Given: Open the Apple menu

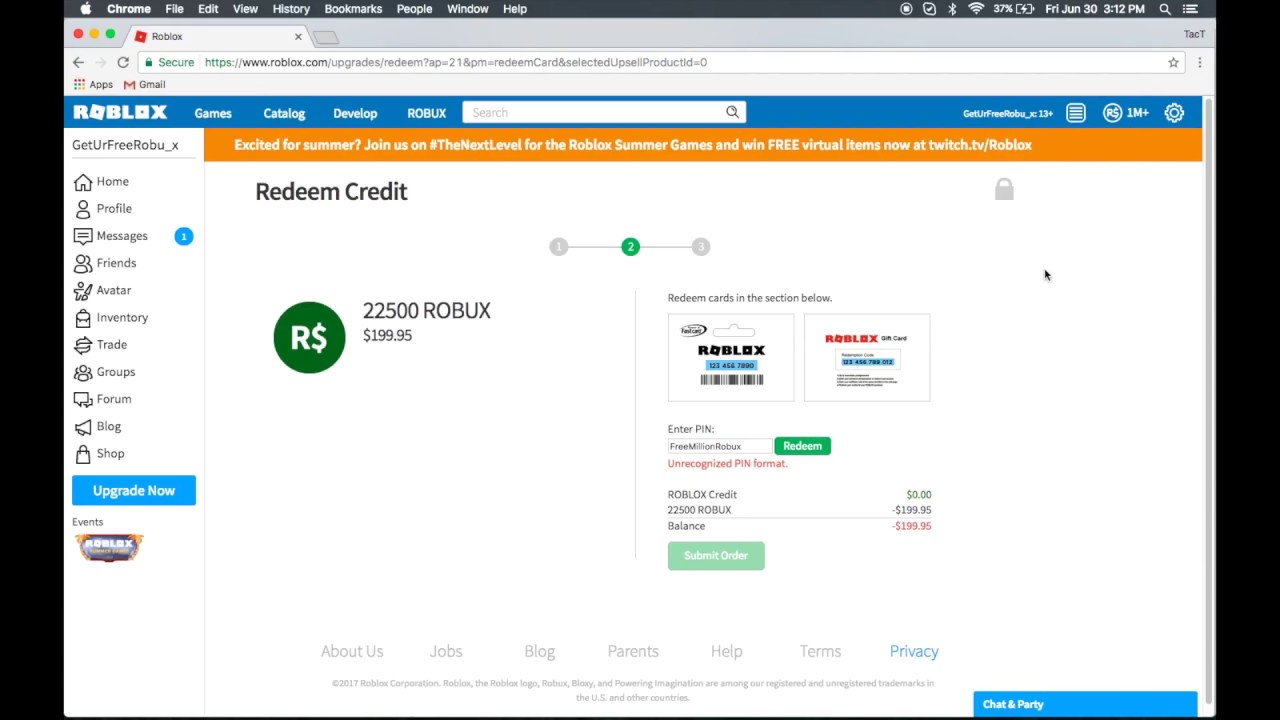Looking at the screenshot, I should (85, 9).
